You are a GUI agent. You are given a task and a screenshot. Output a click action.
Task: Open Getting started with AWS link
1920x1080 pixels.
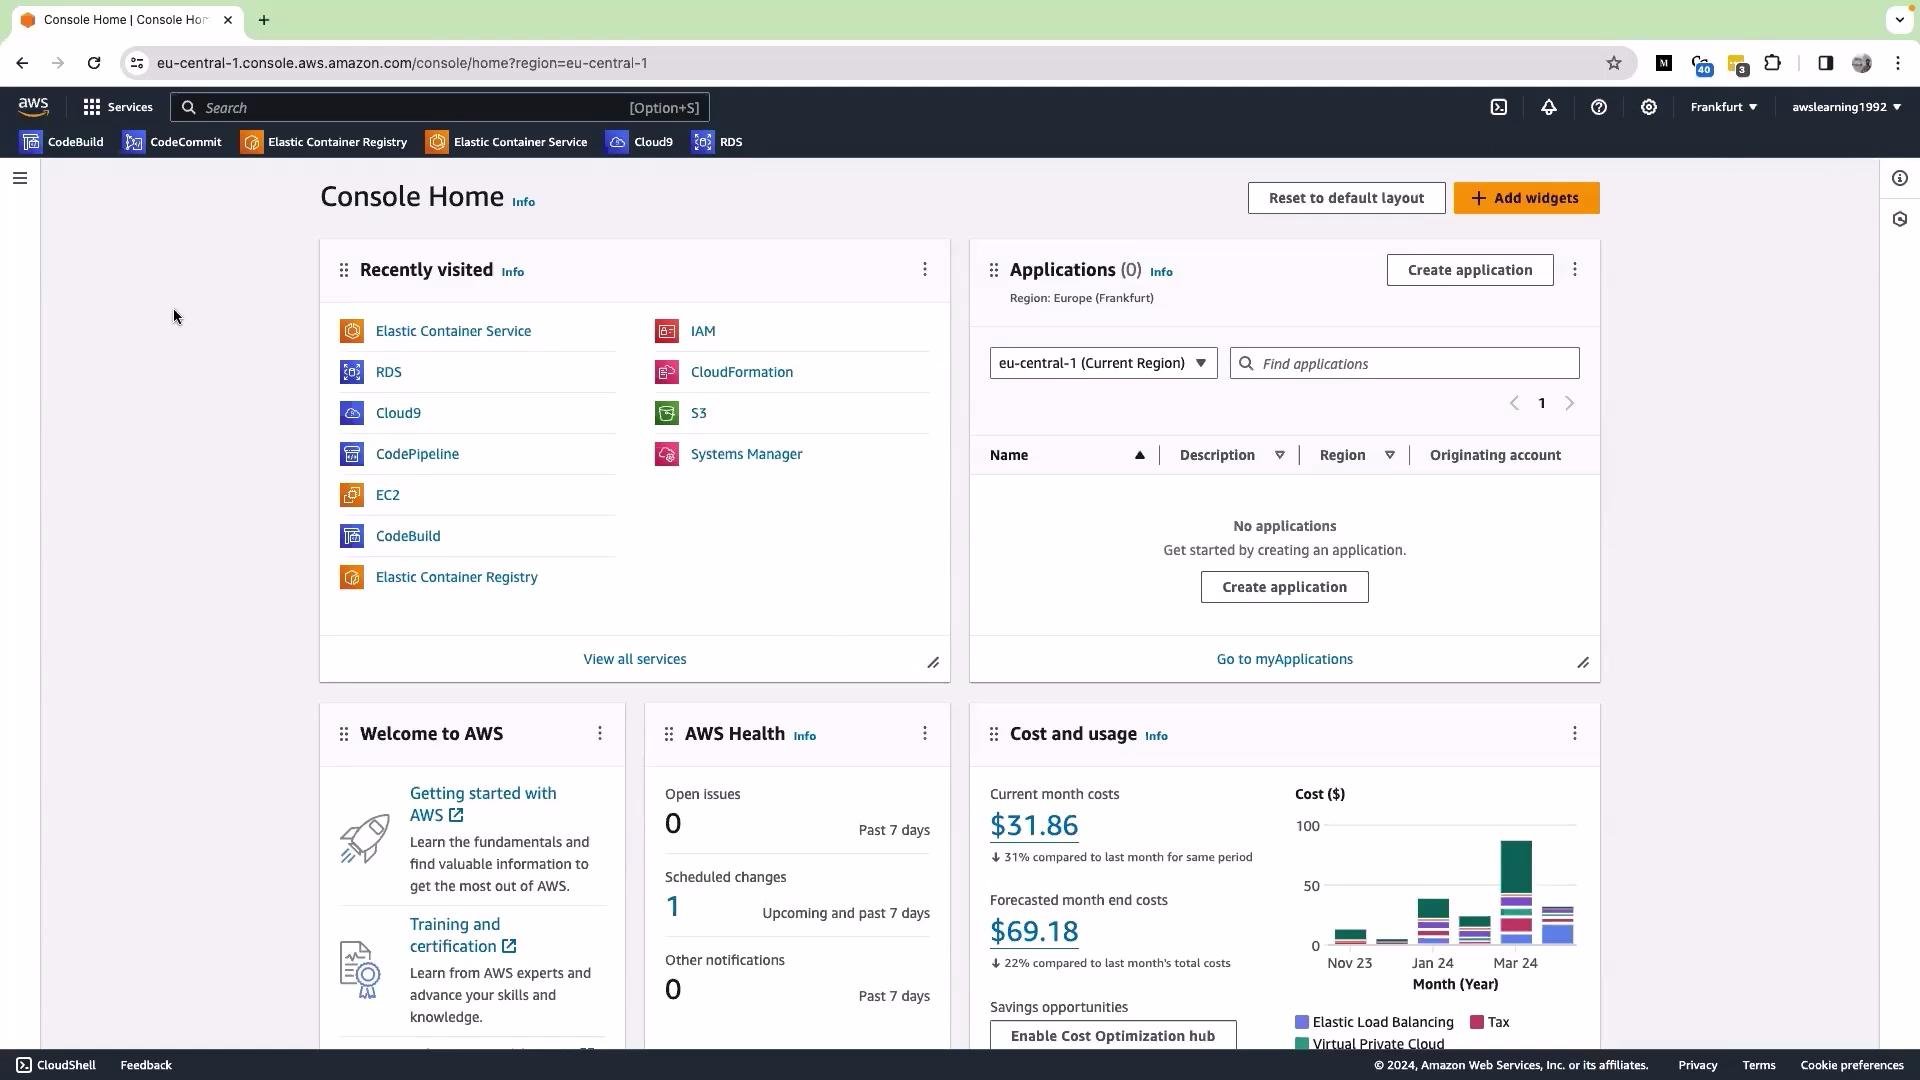pos(483,804)
